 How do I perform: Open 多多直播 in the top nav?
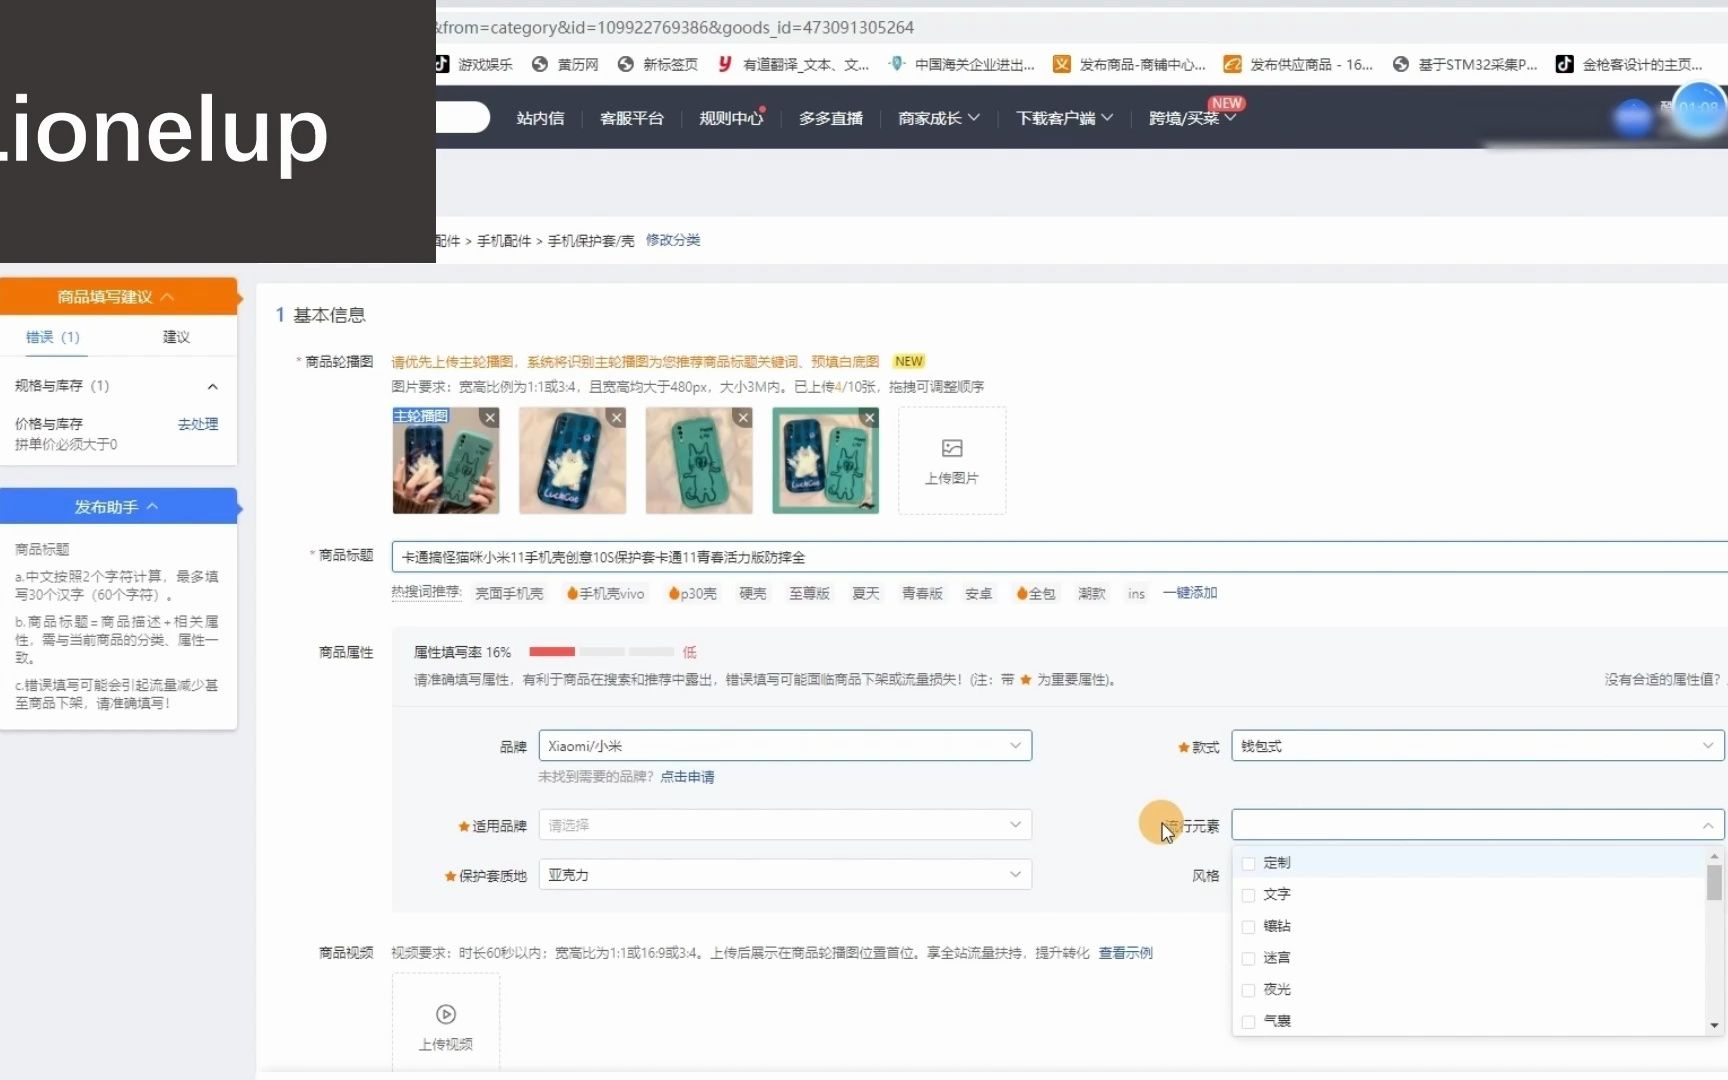click(831, 118)
